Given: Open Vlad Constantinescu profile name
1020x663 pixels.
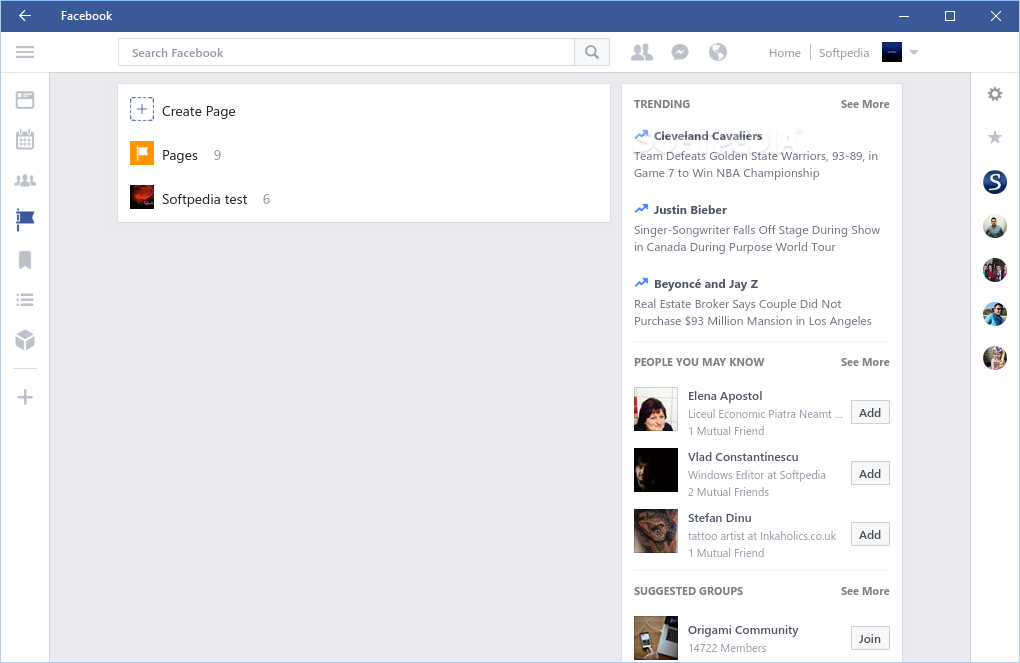Looking at the screenshot, I should [743, 457].
